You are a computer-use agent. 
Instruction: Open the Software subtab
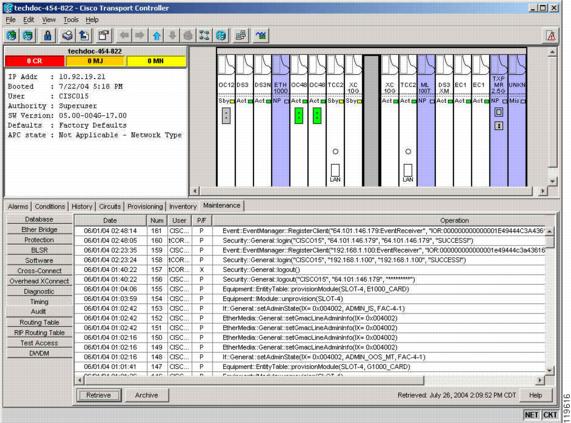[39, 260]
